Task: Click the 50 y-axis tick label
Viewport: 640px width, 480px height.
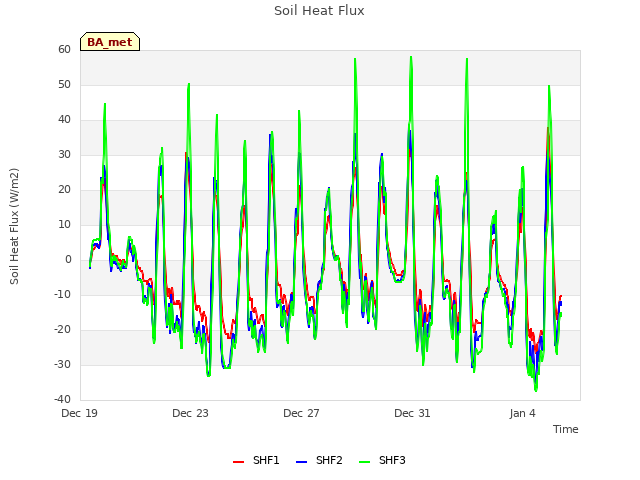Action: pos(64,84)
